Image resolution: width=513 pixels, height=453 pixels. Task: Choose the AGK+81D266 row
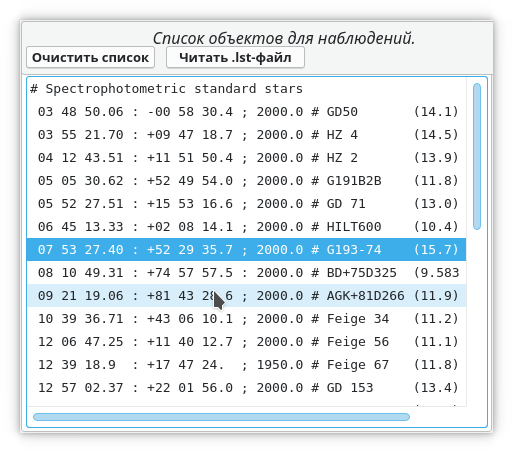[247, 296]
